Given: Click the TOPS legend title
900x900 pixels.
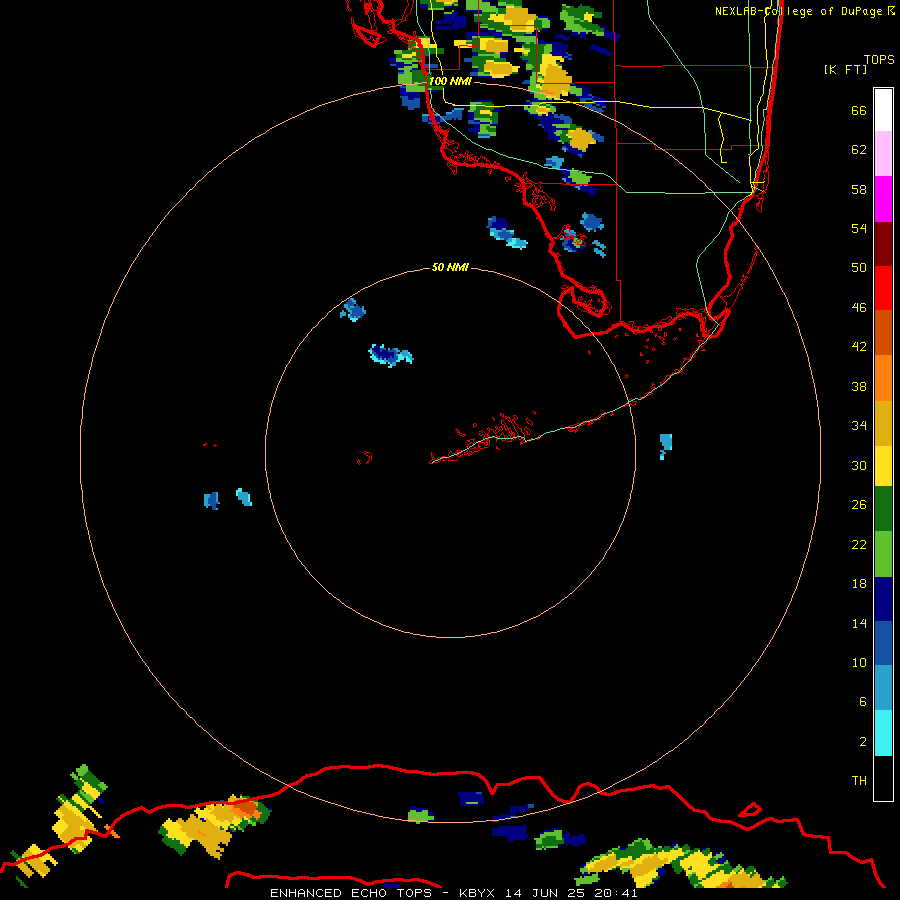Looking at the screenshot, I should (879, 60).
